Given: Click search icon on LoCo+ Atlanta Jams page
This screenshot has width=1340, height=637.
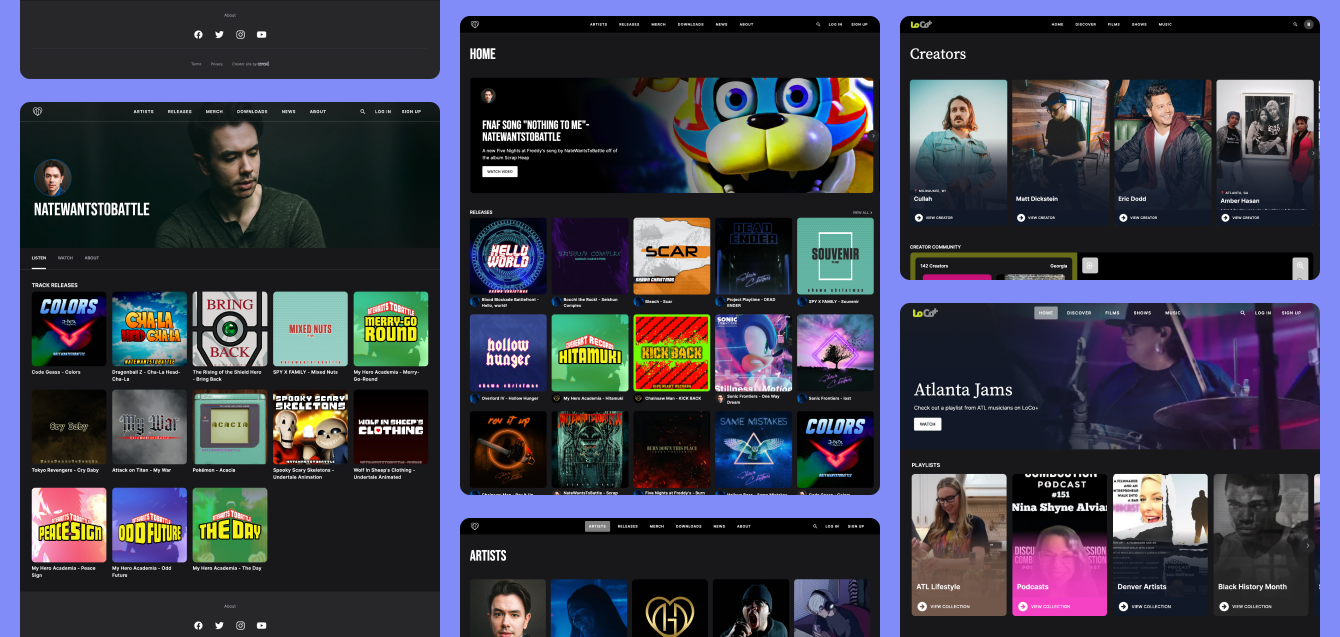Looking at the screenshot, I should [1243, 313].
